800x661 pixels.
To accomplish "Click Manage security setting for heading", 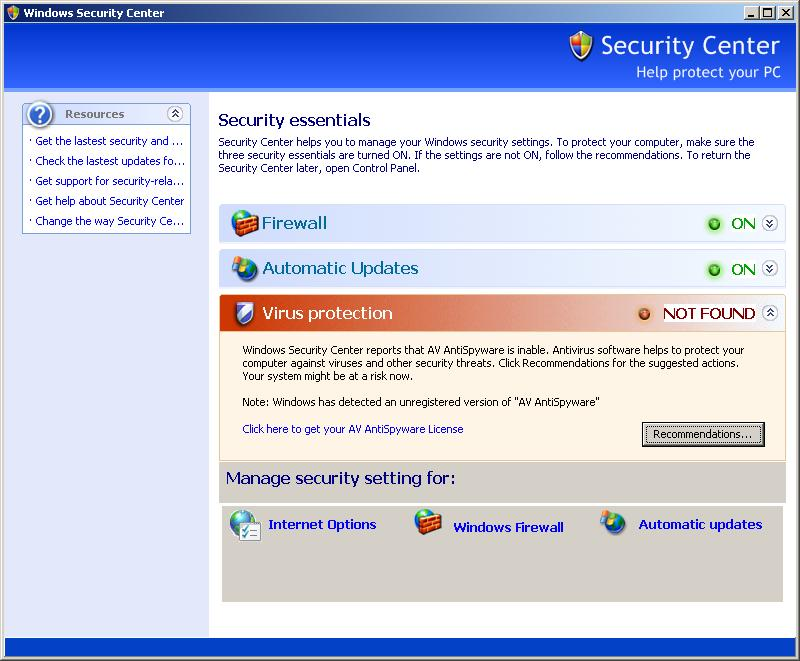I will [x=340, y=478].
